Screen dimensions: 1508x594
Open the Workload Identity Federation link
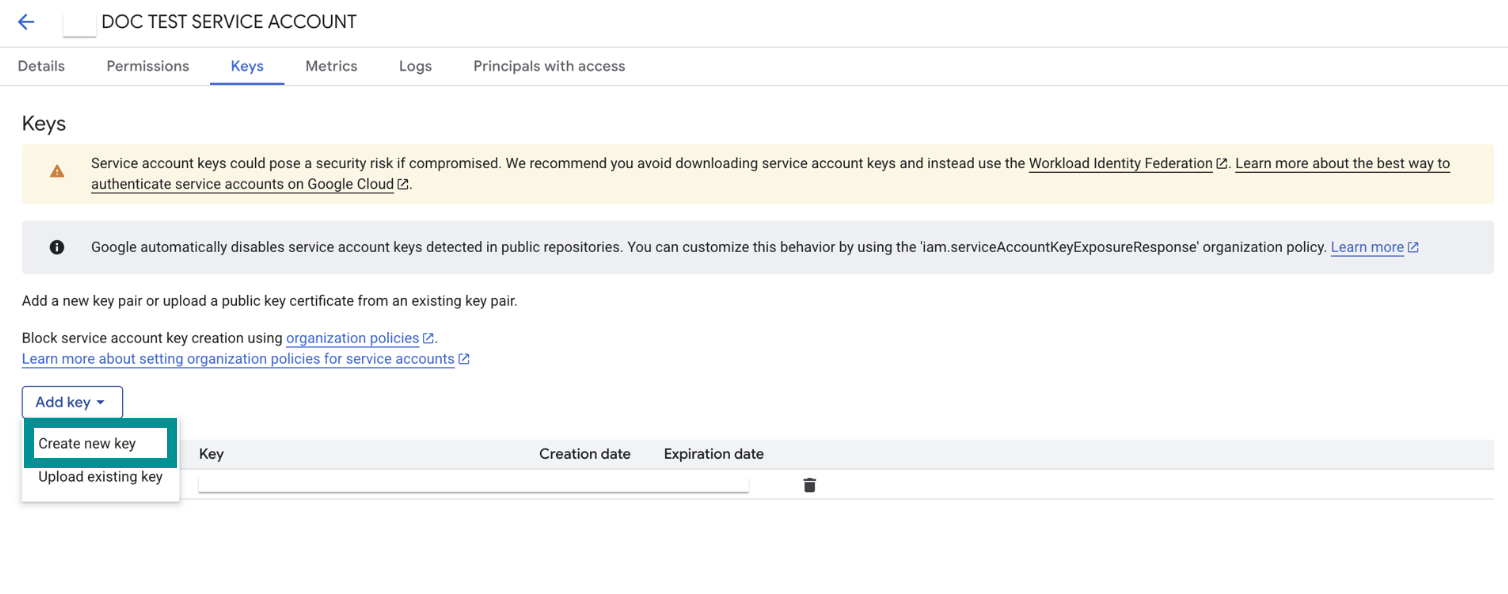click(1120, 163)
